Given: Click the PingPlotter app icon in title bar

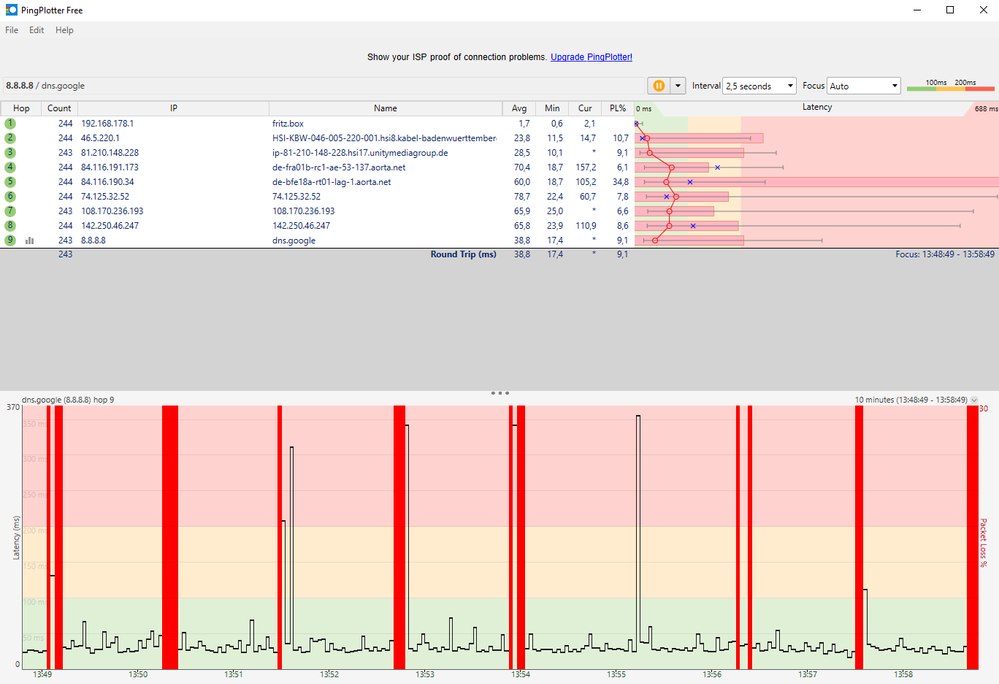Looking at the screenshot, I should pyautogui.click(x=11, y=10).
